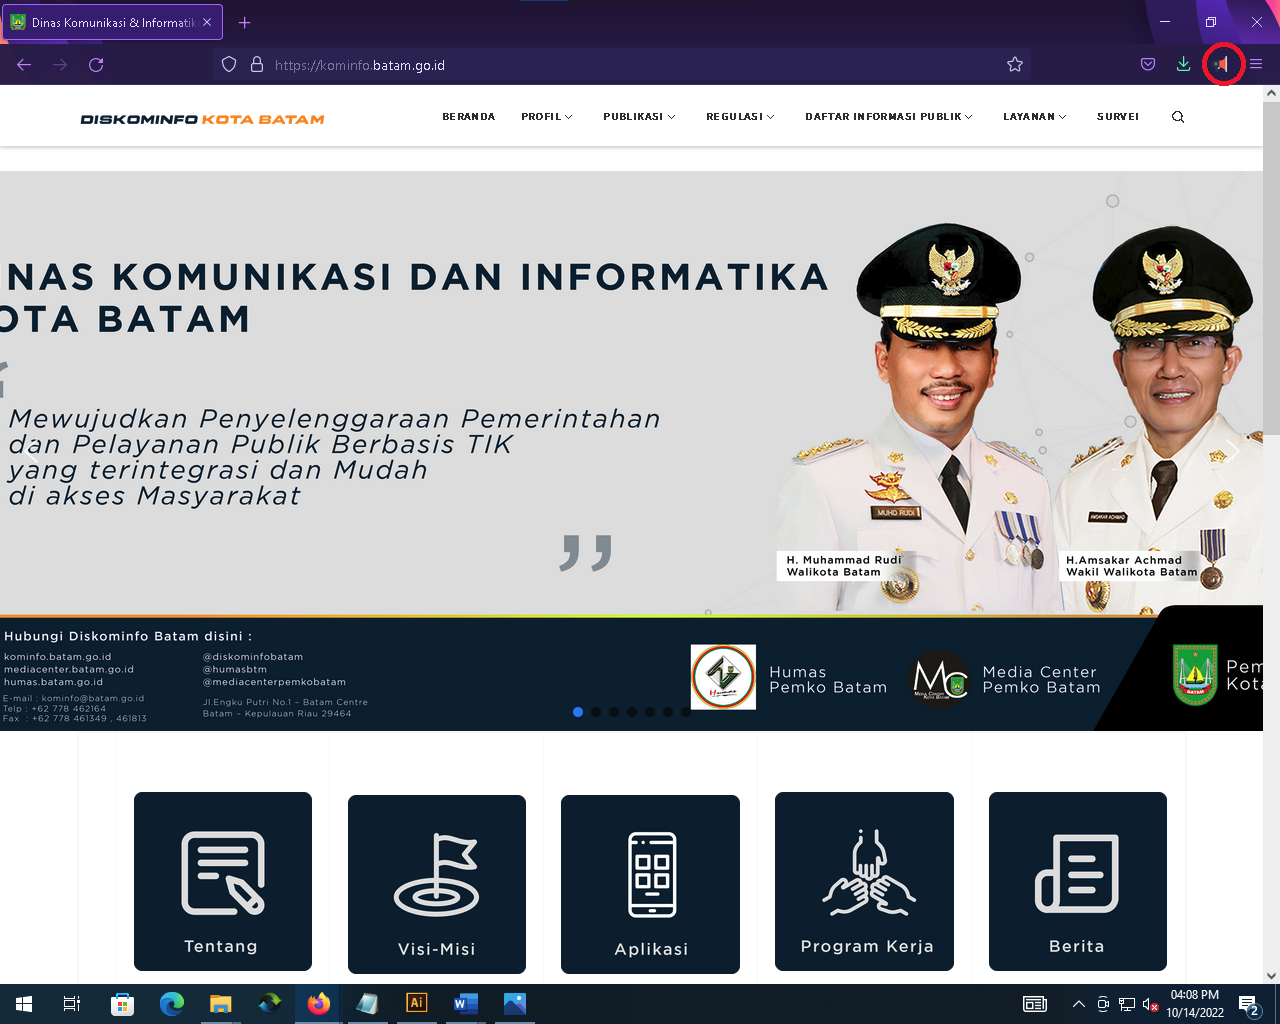Viewport: 1280px width, 1024px height.
Task: Open Adobe Illustrator from the taskbar
Action: pyautogui.click(x=417, y=1004)
